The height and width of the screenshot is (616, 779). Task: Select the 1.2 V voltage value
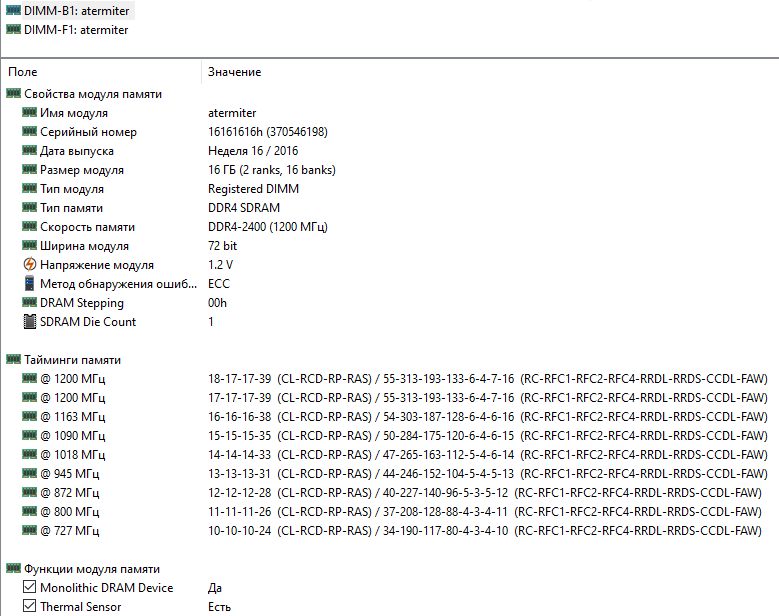point(220,265)
